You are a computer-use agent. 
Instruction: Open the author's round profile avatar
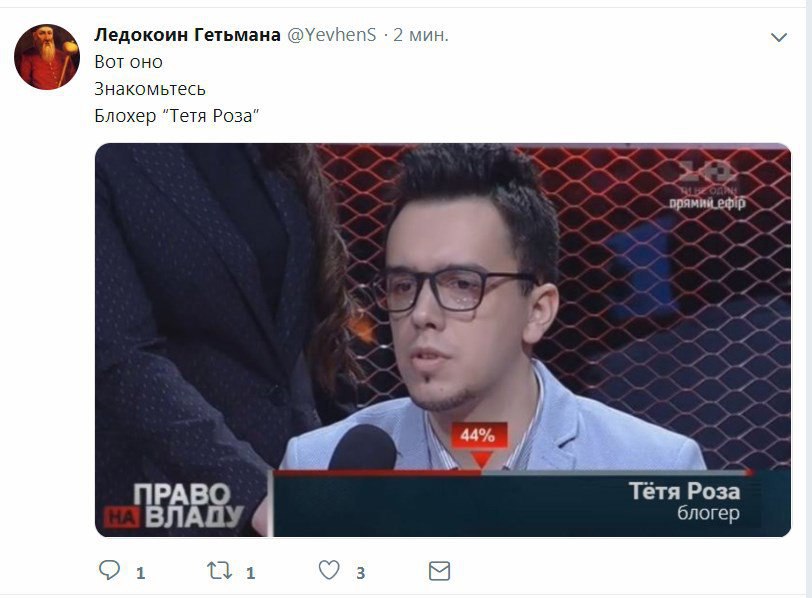tap(47, 57)
